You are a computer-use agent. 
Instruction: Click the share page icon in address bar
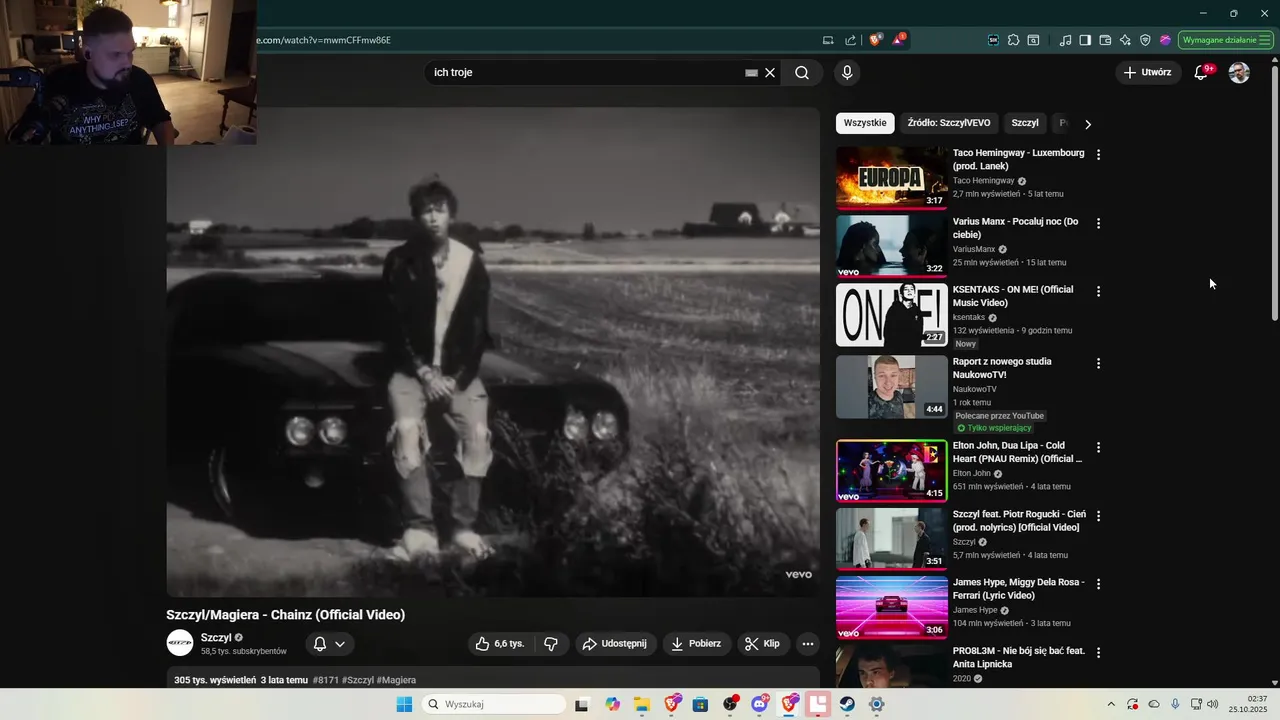(850, 40)
